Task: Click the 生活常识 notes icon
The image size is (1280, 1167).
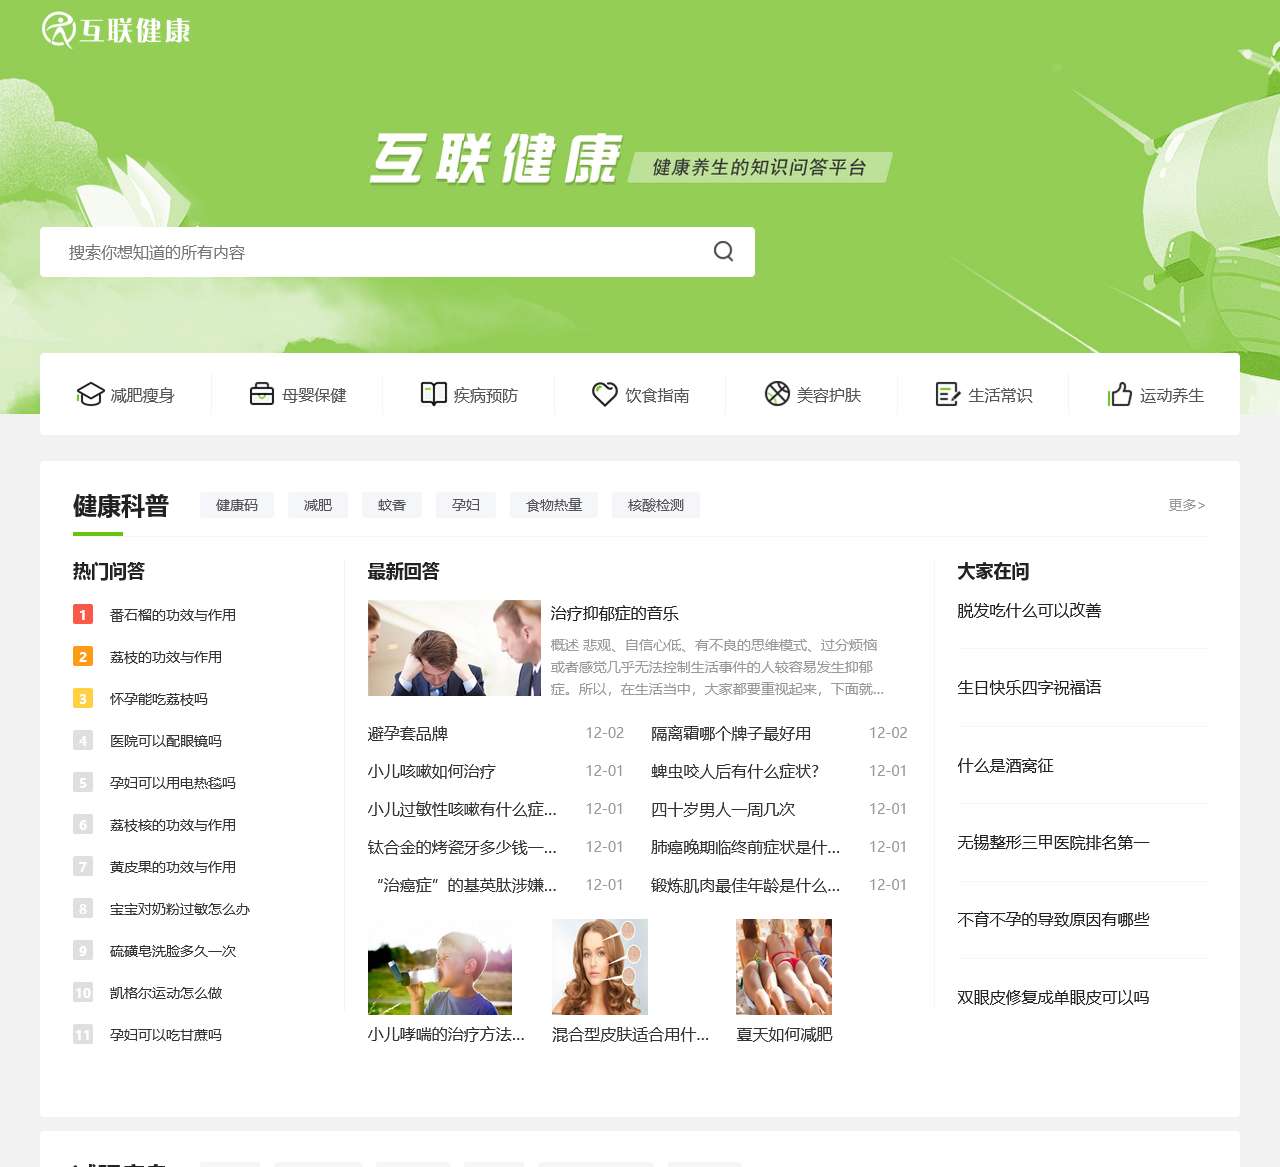Action: click(946, 393)
